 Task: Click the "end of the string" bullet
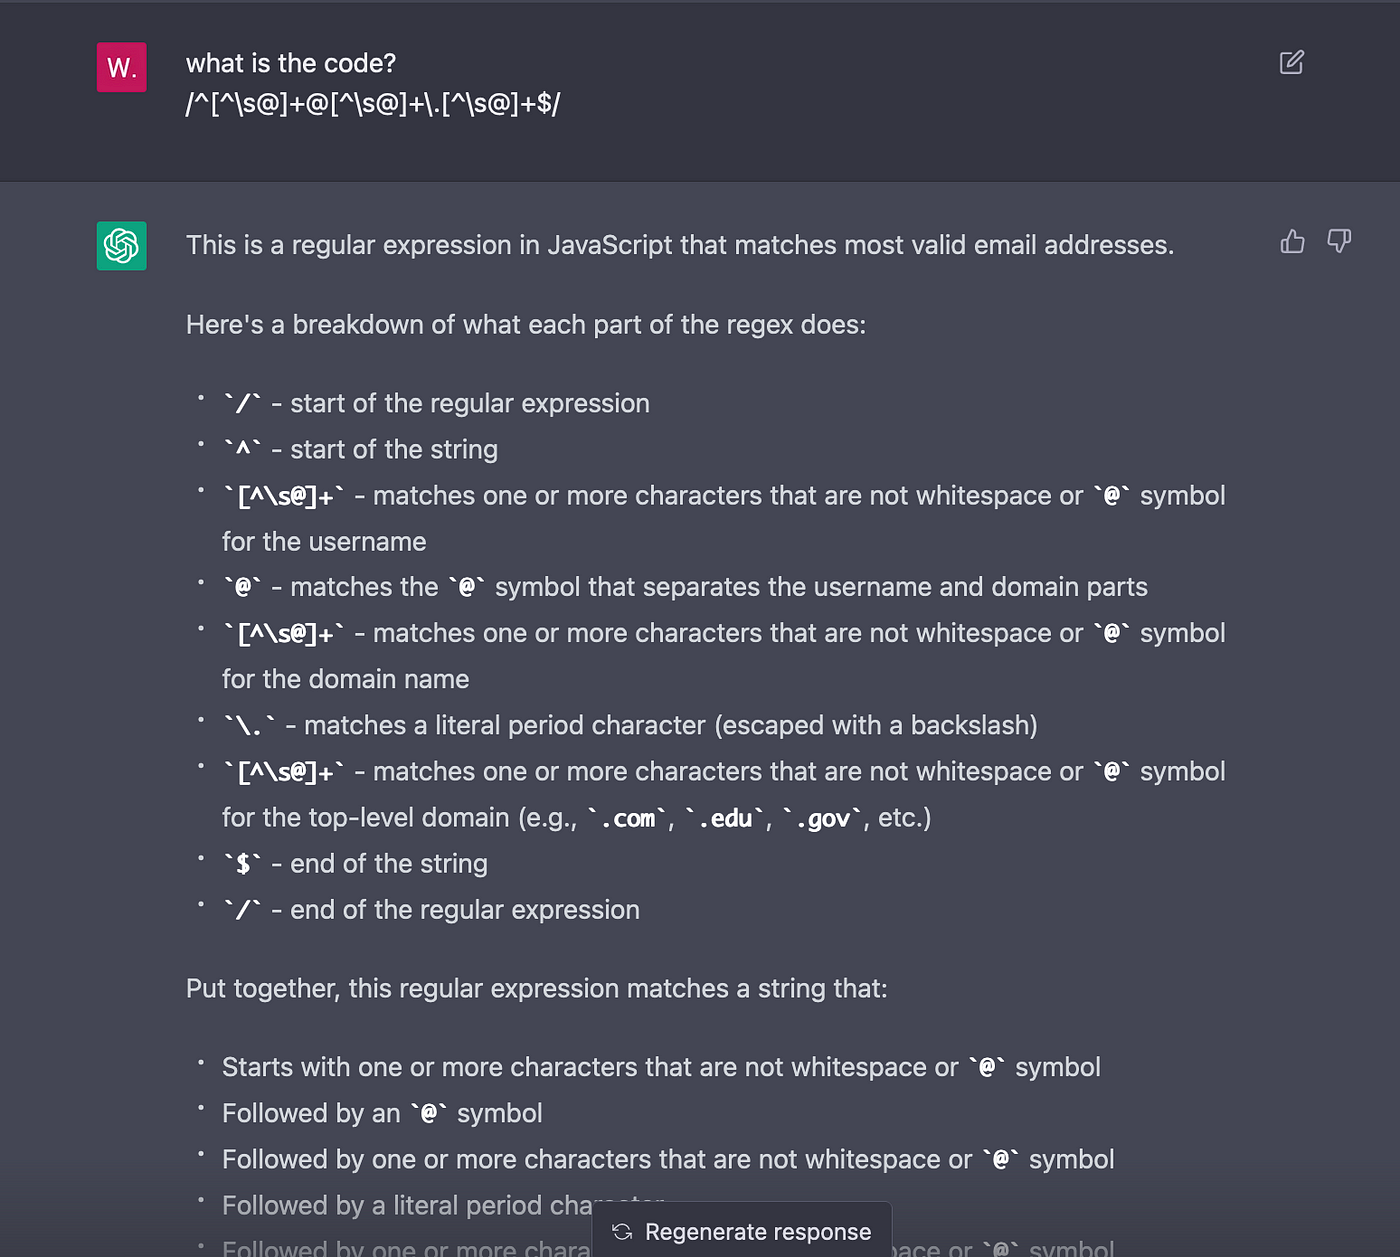click(x=355, y=863)
